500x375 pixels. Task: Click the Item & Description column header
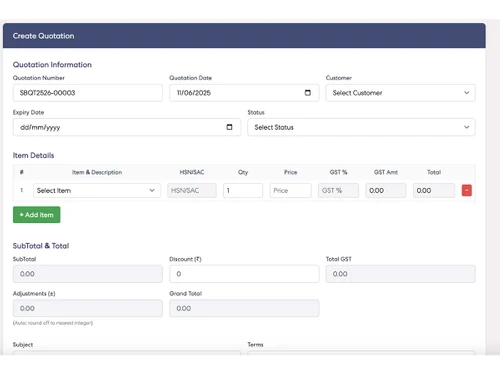(x=97, y=172)
